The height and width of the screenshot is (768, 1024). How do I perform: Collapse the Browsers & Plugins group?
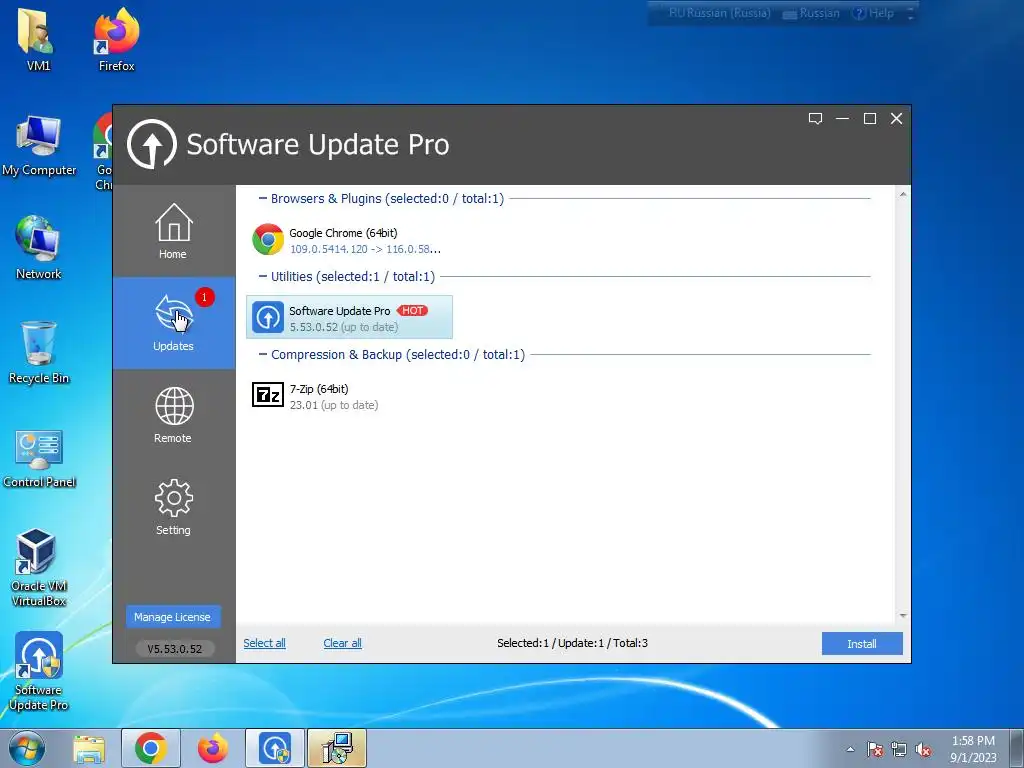pyautogui.click(x=263, y=199)
